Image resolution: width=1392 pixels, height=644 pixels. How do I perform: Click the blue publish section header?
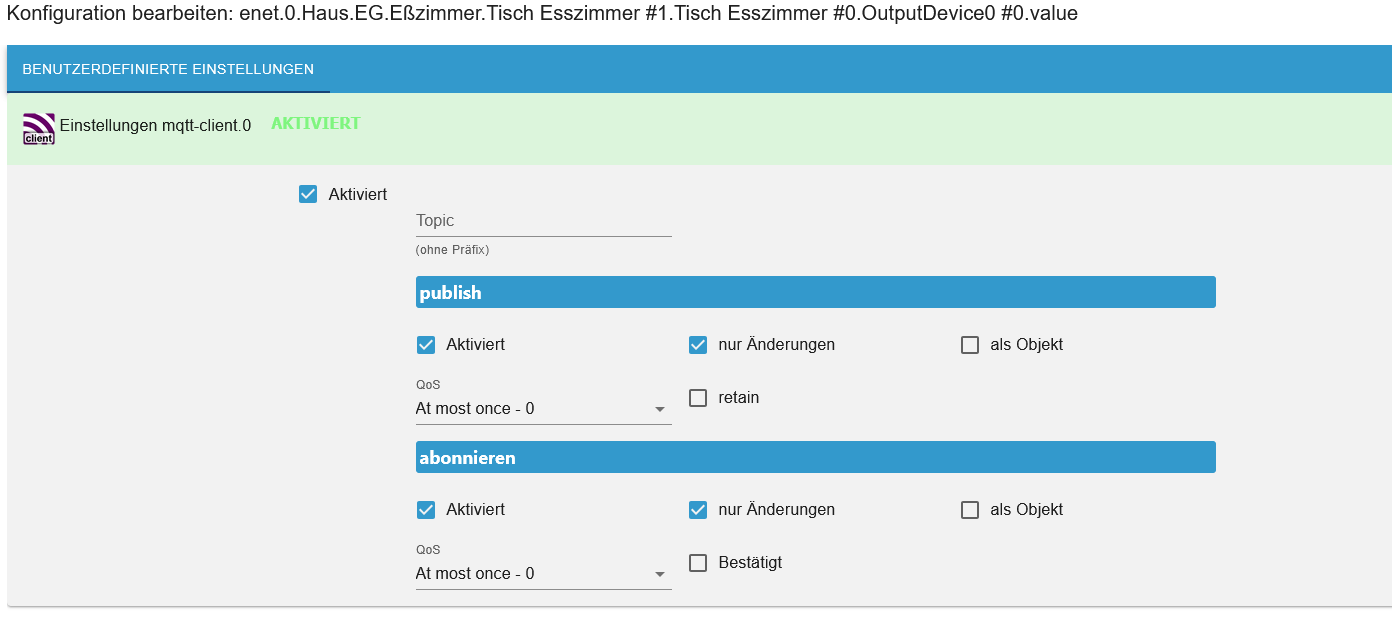[x=815, y=293]
